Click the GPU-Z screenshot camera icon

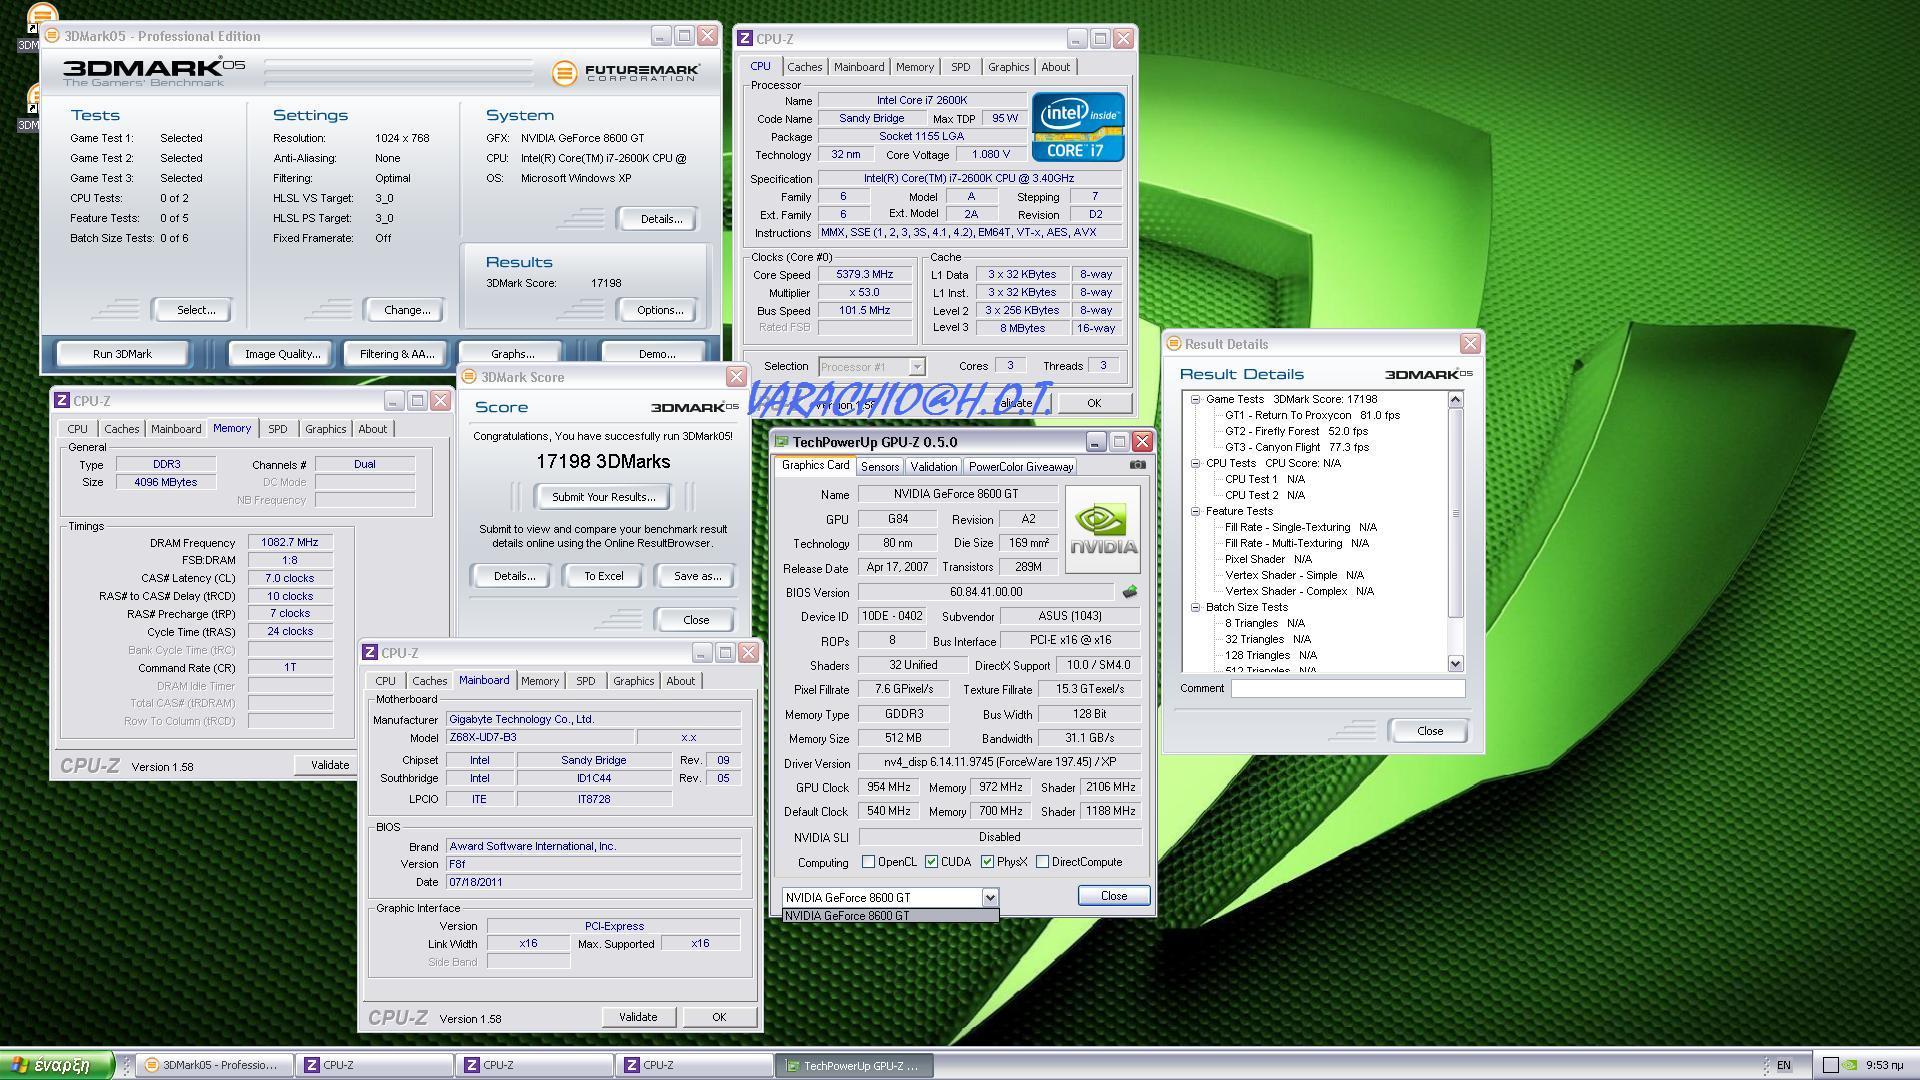tap(1137, 465)
